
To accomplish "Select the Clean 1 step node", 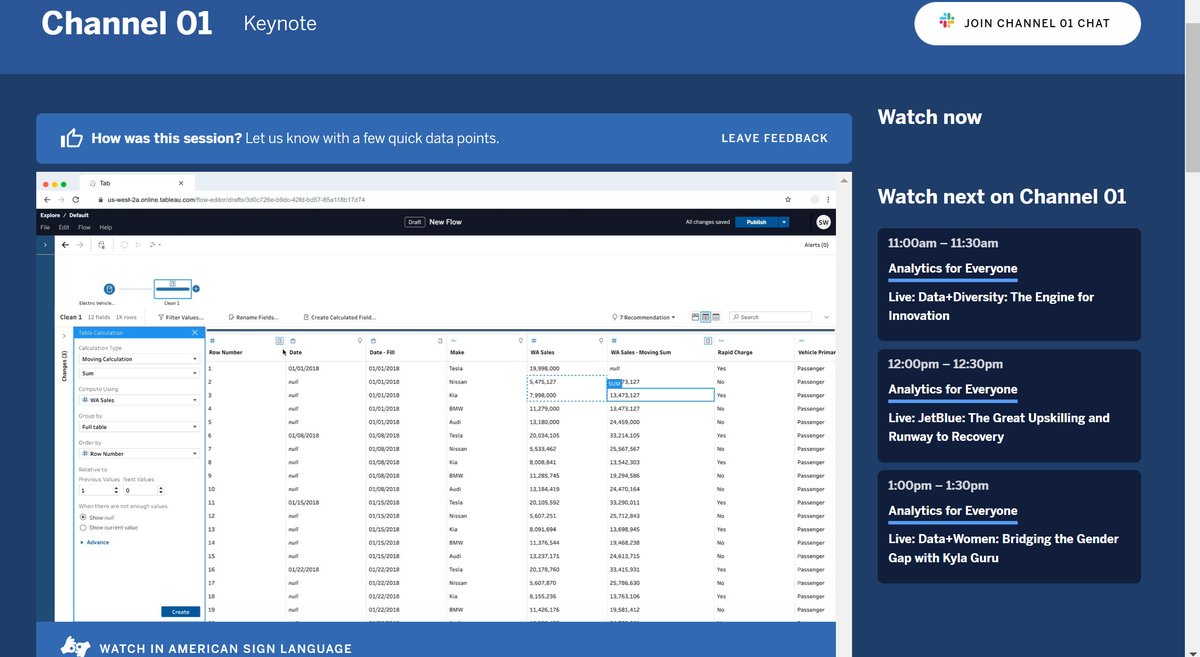I will coord(171,287).
